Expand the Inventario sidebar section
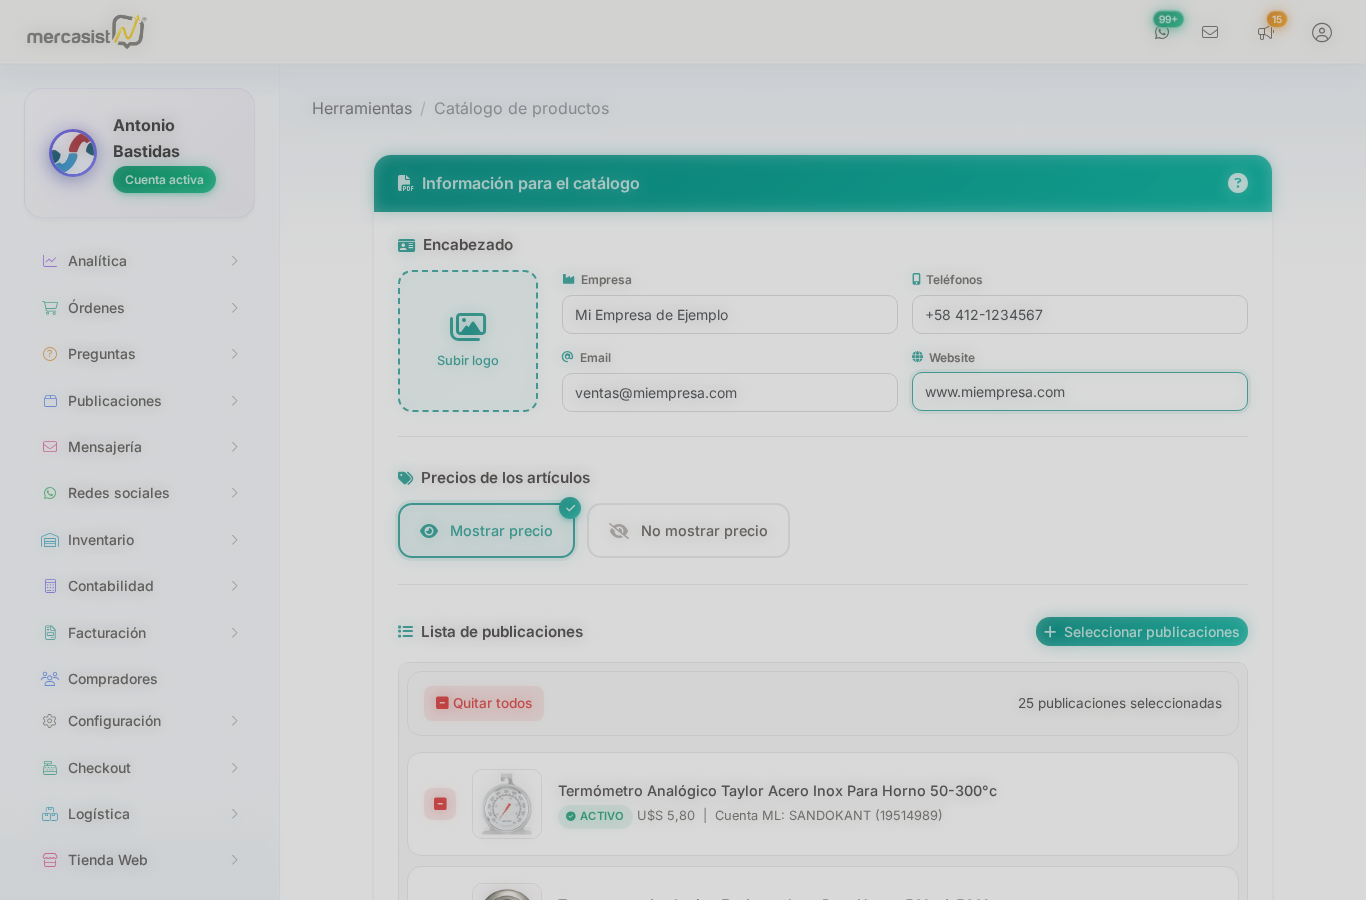Image resolution: width=1366 pixels, height=900 pixels. (x=140, y=540)
